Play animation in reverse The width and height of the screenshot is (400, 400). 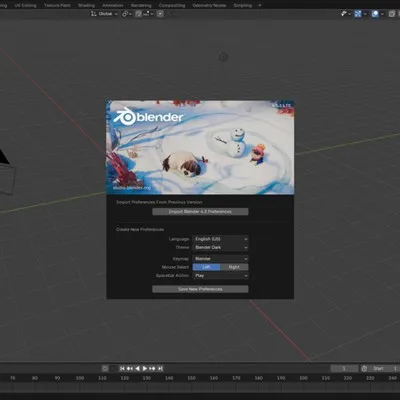(137, 368)
